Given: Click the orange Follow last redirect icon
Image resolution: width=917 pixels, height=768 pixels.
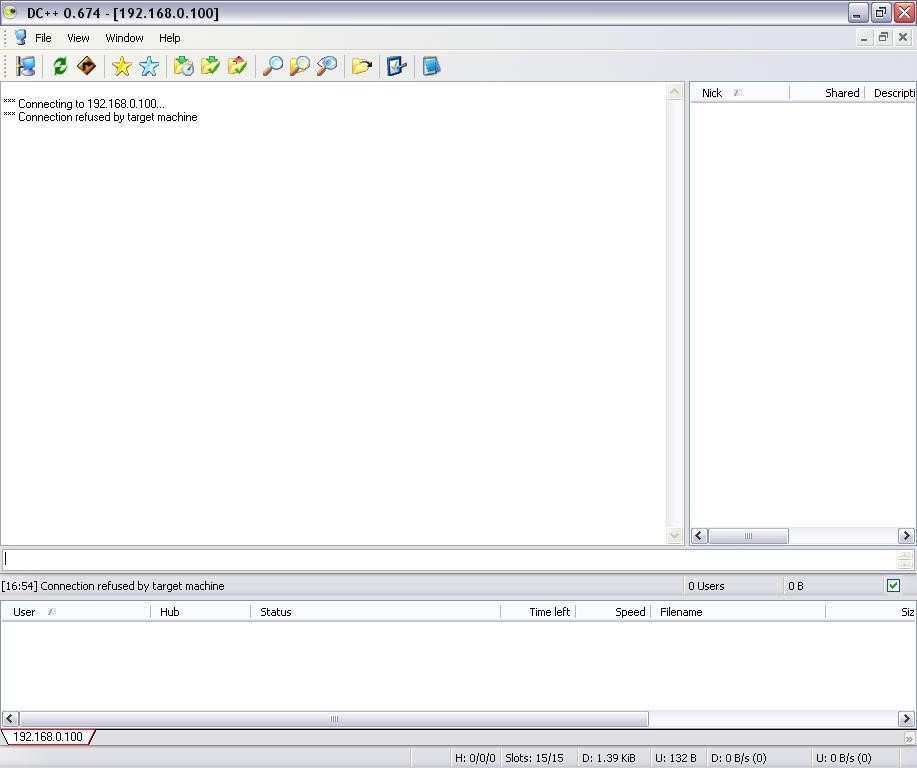Looking at the screenshot, I should point(87,66).
